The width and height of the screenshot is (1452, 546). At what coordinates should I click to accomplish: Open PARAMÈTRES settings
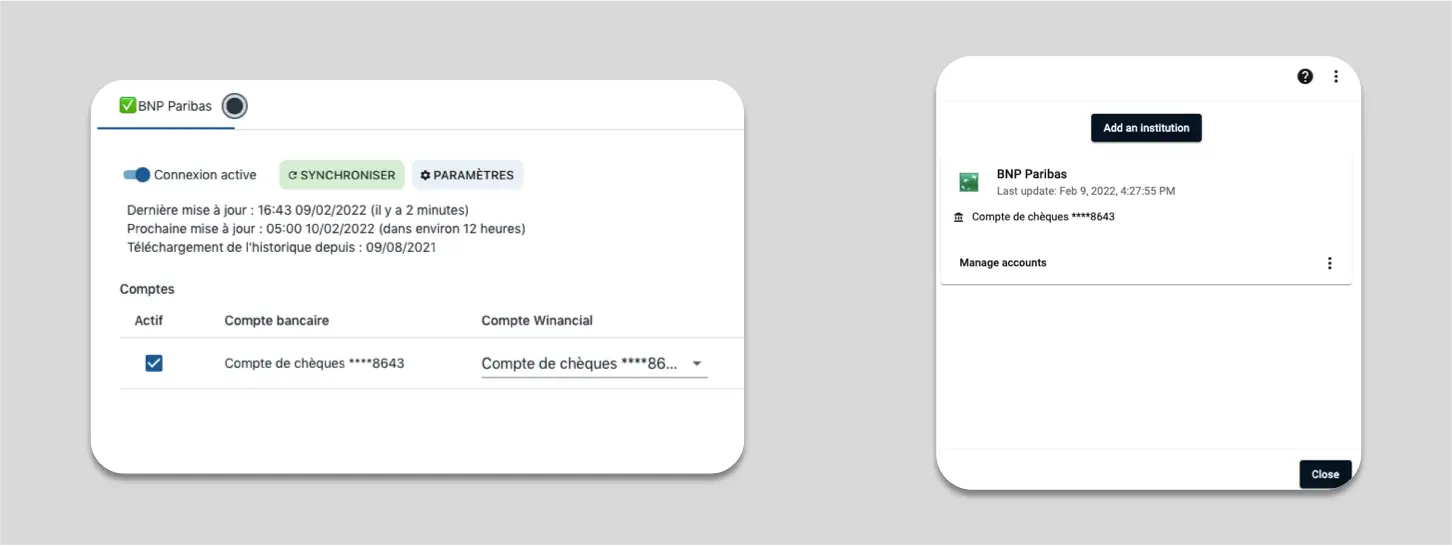[x=467, y=175]
